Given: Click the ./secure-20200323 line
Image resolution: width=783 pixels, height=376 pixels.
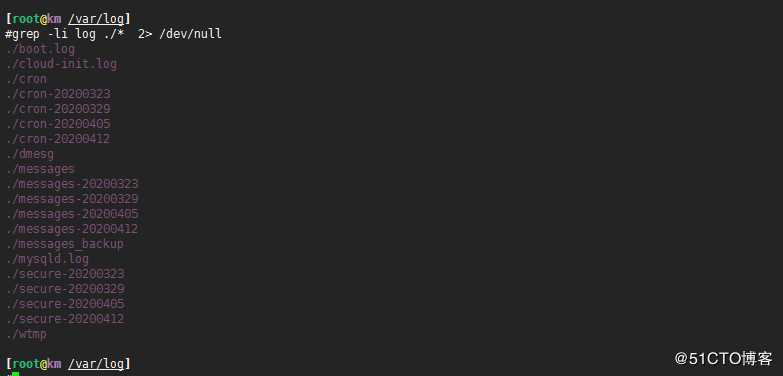Looking at the screenshot, I should (x=65, y=274).
